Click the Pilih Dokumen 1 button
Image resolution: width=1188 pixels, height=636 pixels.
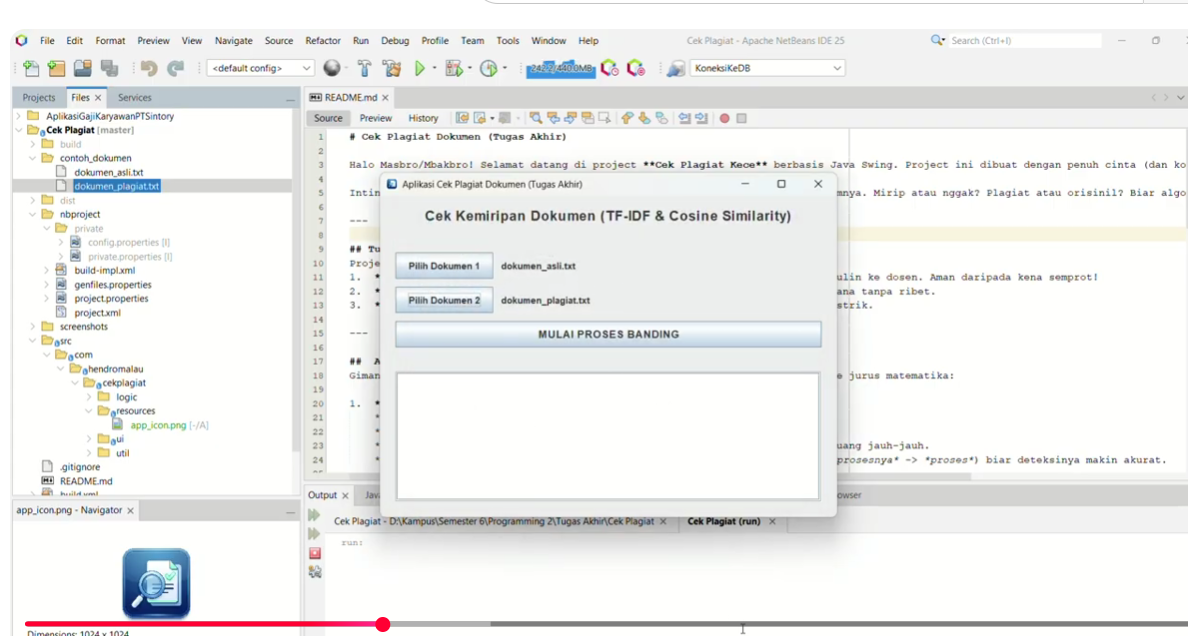(x=444, y=267)
